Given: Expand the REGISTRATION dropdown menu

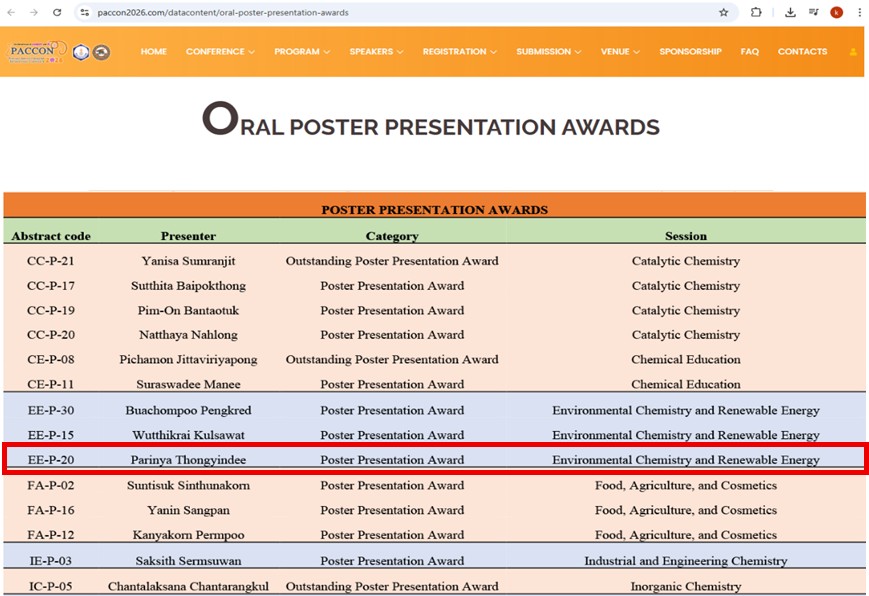Looking at the screenshot, I should click(459, 52).
